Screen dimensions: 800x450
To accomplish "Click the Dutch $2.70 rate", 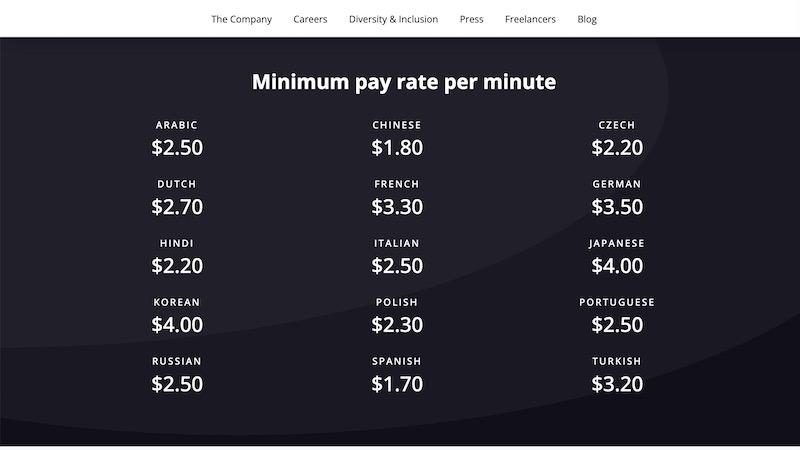I will 177,207.
